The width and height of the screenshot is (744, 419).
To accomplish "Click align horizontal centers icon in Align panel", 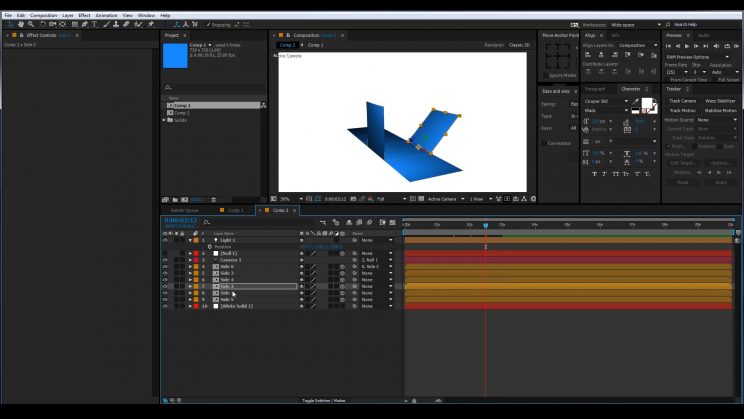I will (x=601, y=55).
